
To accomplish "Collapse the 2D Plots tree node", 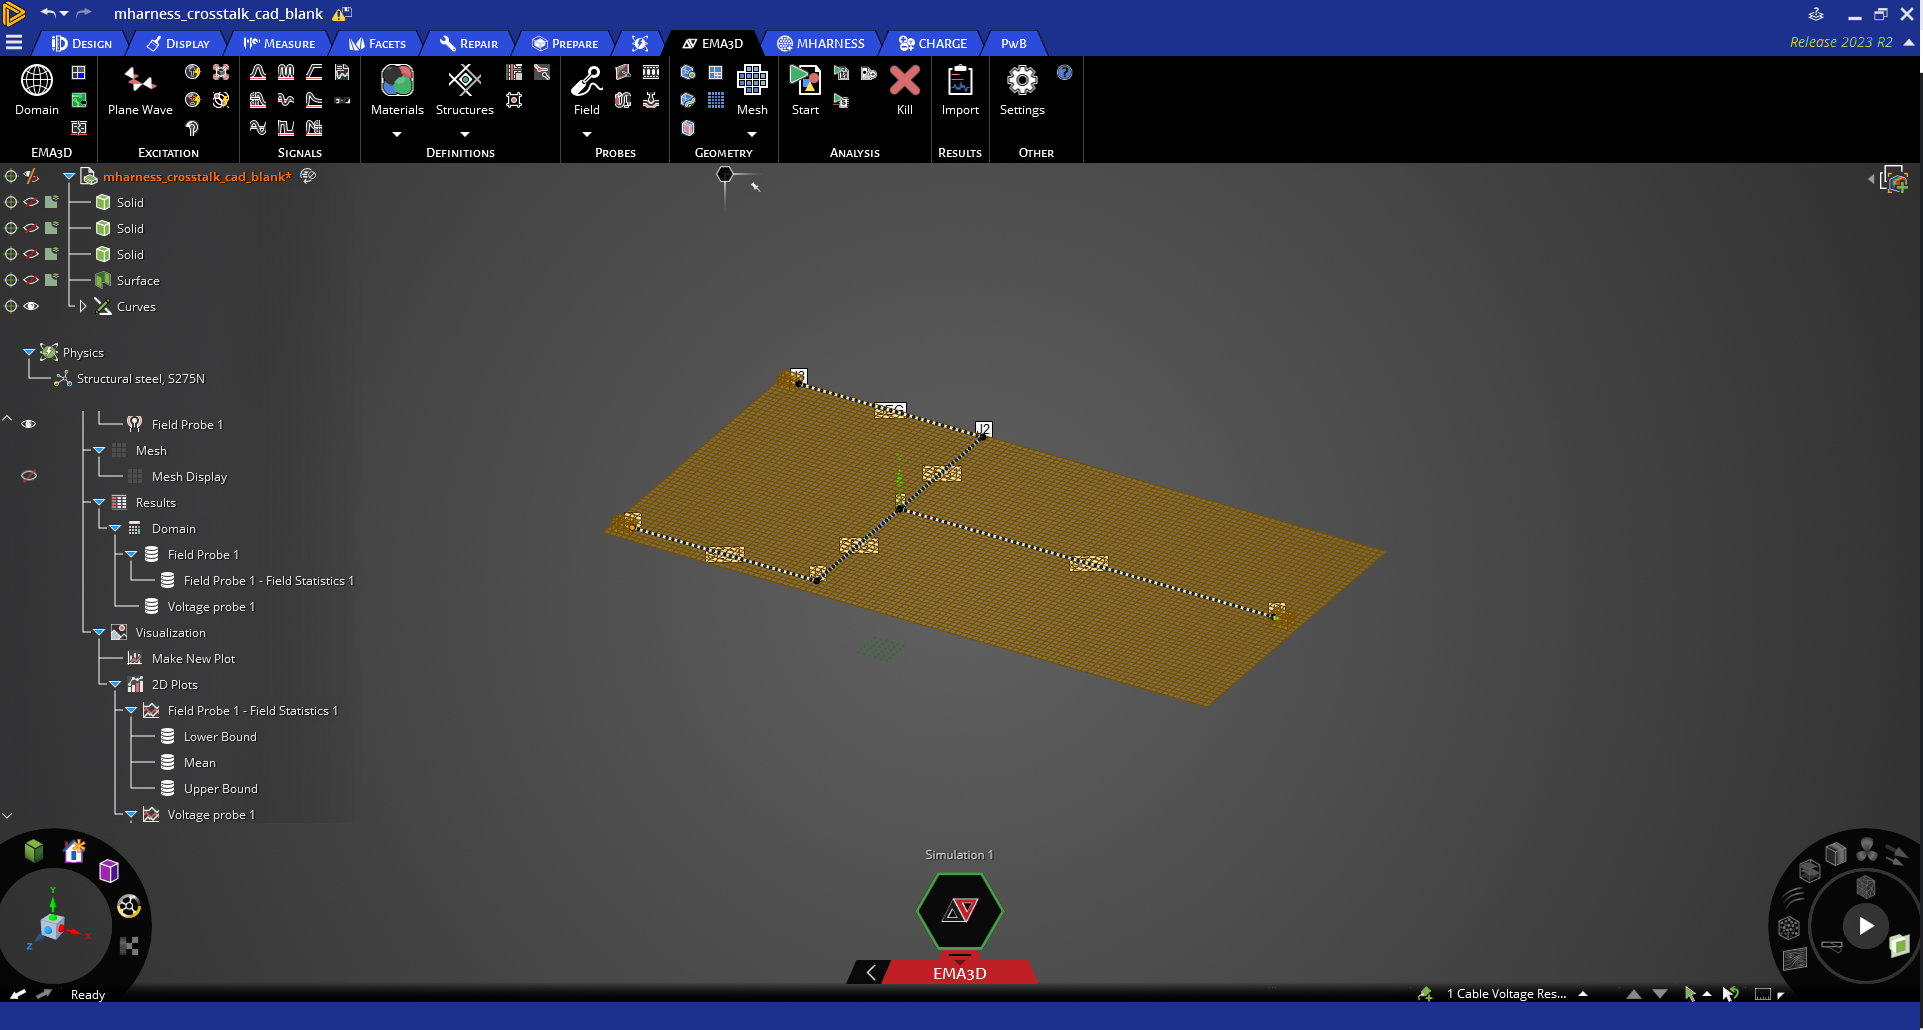I will 115,684.
